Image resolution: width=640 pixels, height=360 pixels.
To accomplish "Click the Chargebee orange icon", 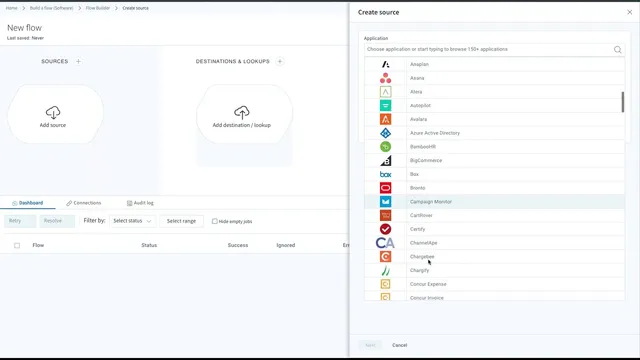I will click(x=385, y=256).
